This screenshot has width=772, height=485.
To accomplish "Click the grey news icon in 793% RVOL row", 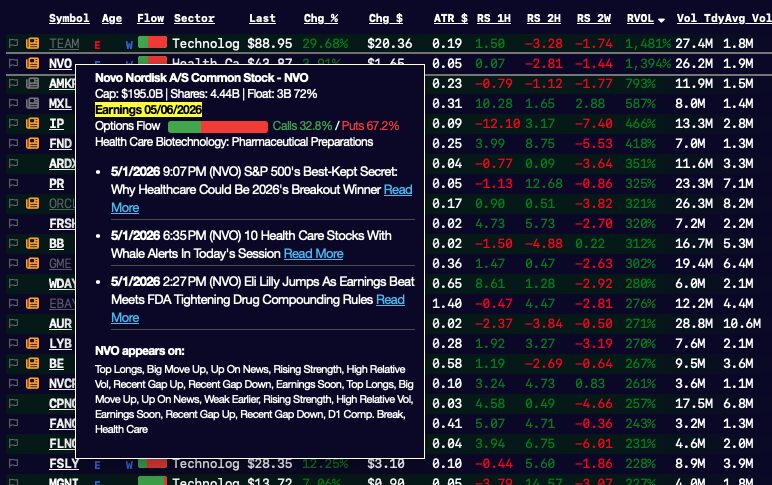I will click(32, 83).
